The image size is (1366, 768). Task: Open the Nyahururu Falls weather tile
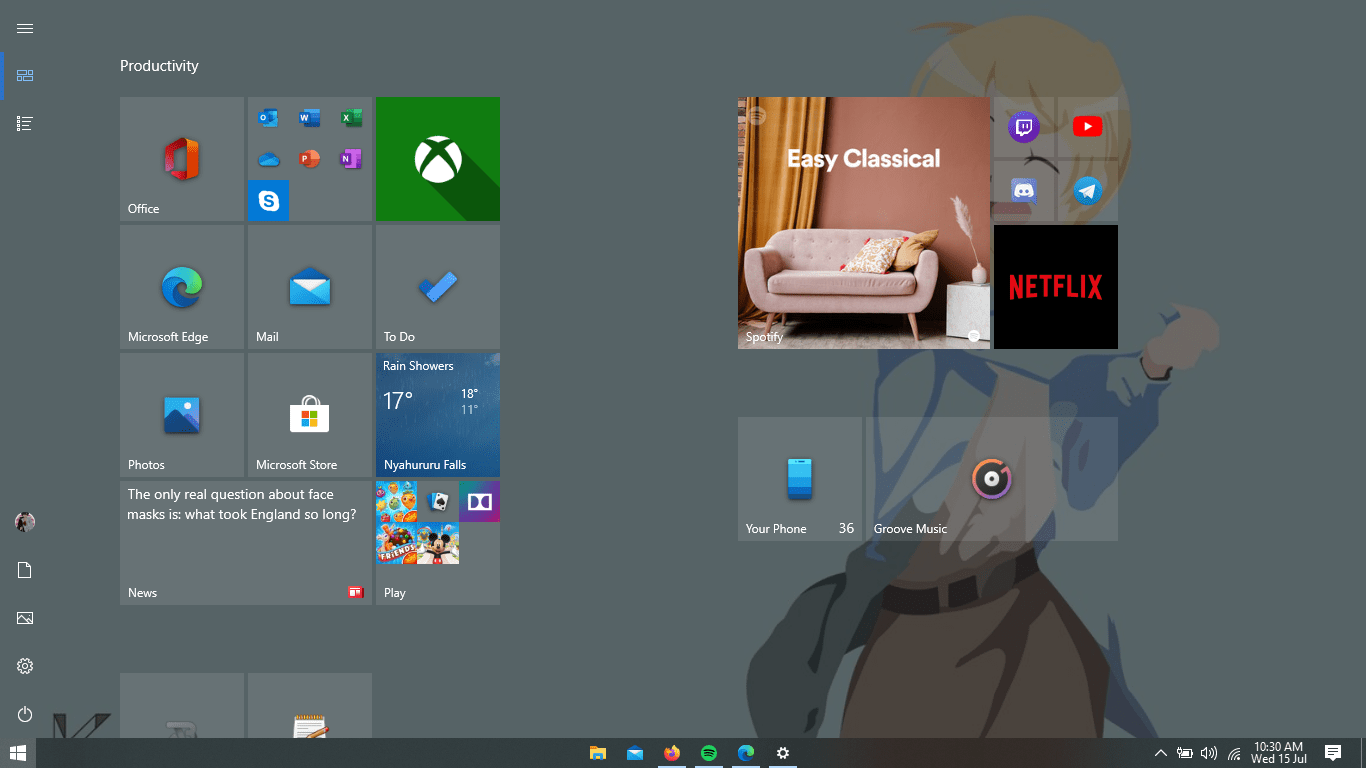(438, 415)
